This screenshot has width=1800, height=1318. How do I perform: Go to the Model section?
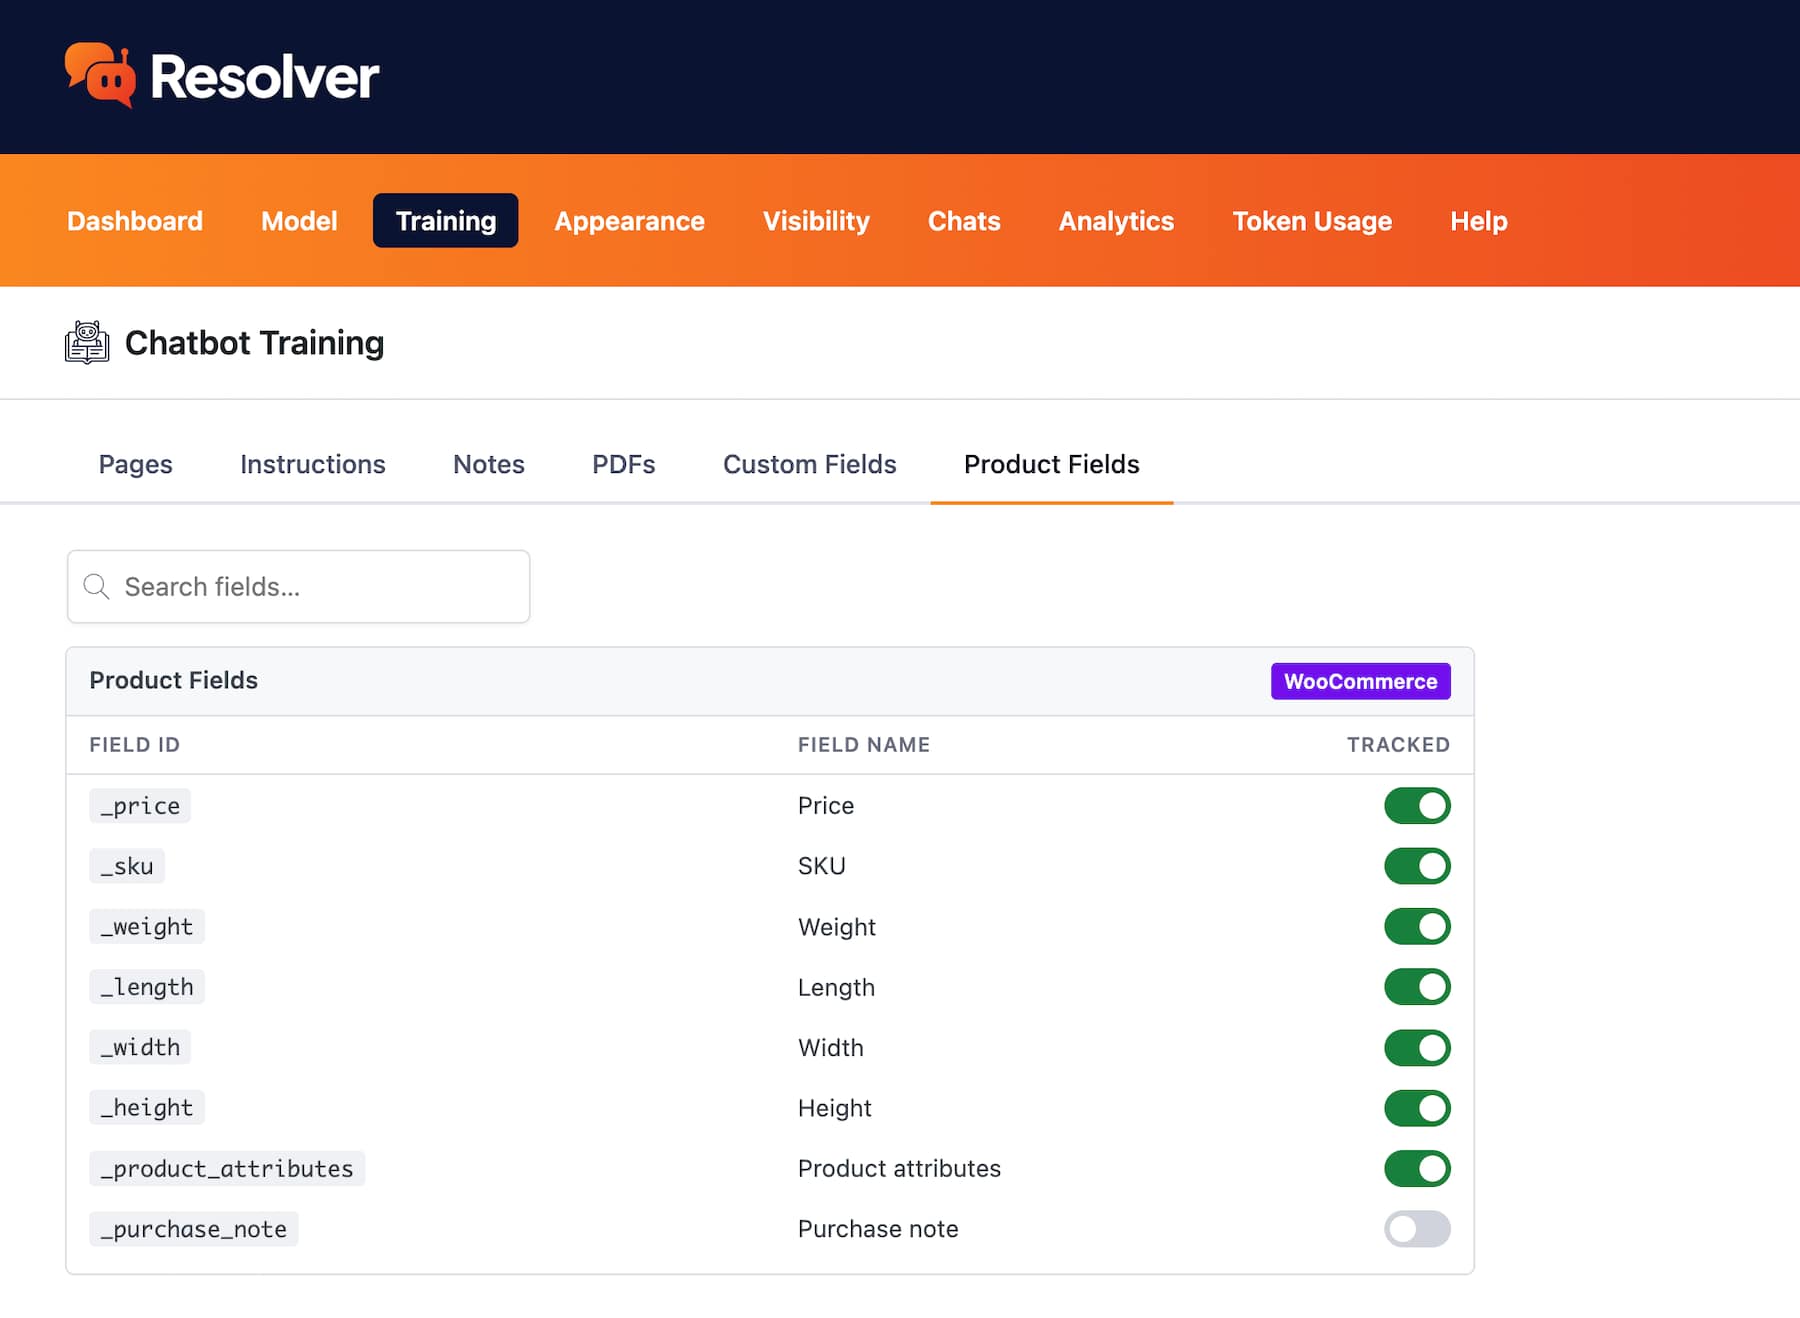pos(299,221)
